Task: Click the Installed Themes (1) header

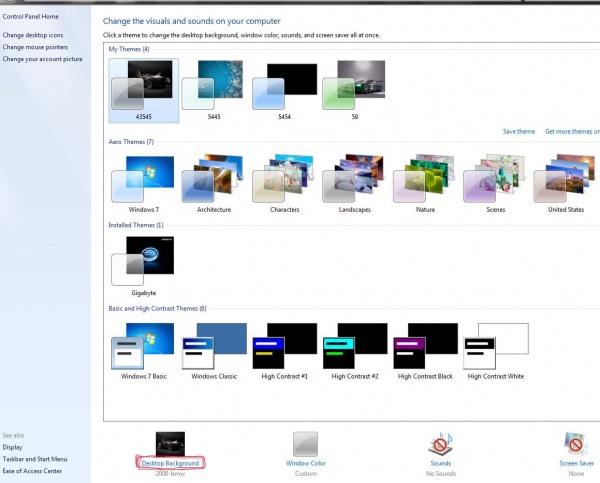Action: (136, 225)
